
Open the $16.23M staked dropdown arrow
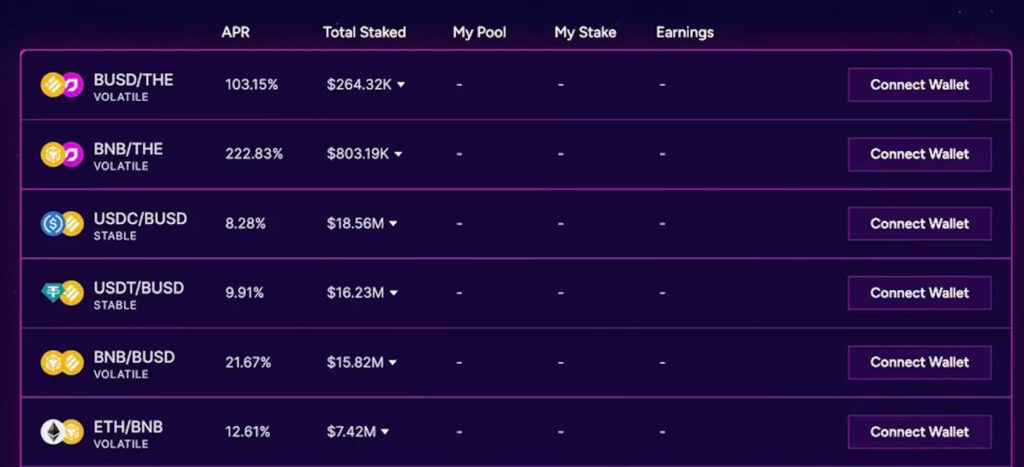tap(393, 293)
